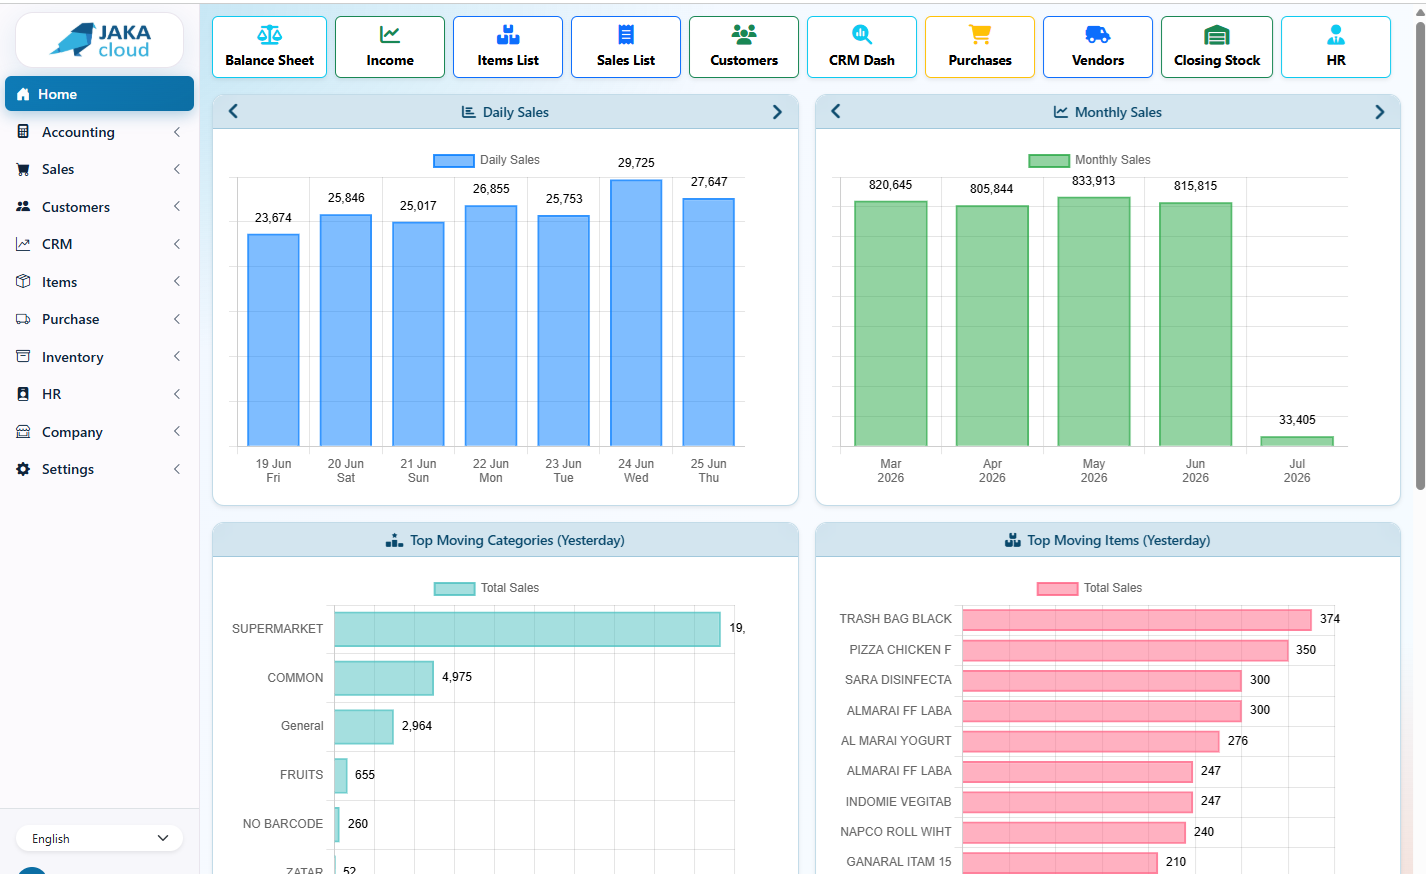Open the Inventory sidebar menu item
1426x874 pixels.
point(99,357)
